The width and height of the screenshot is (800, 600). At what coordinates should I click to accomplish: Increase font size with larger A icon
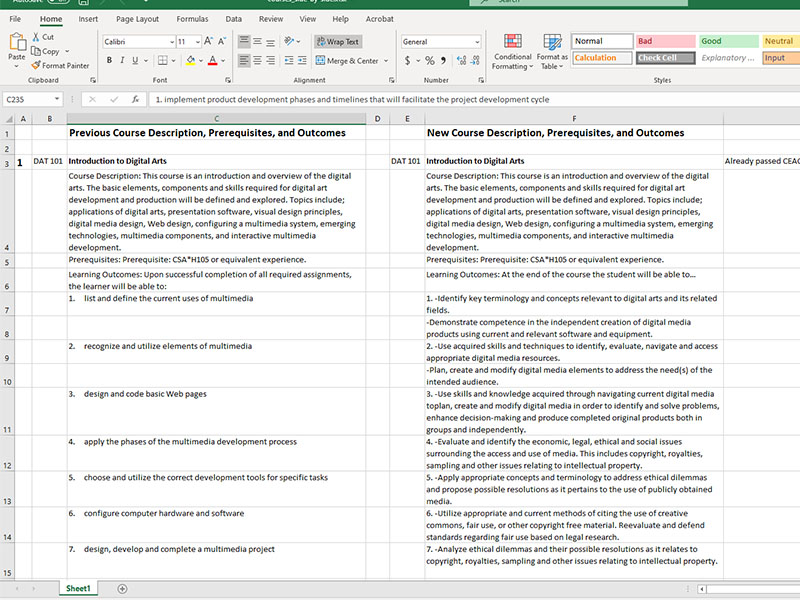coord(208,41)
